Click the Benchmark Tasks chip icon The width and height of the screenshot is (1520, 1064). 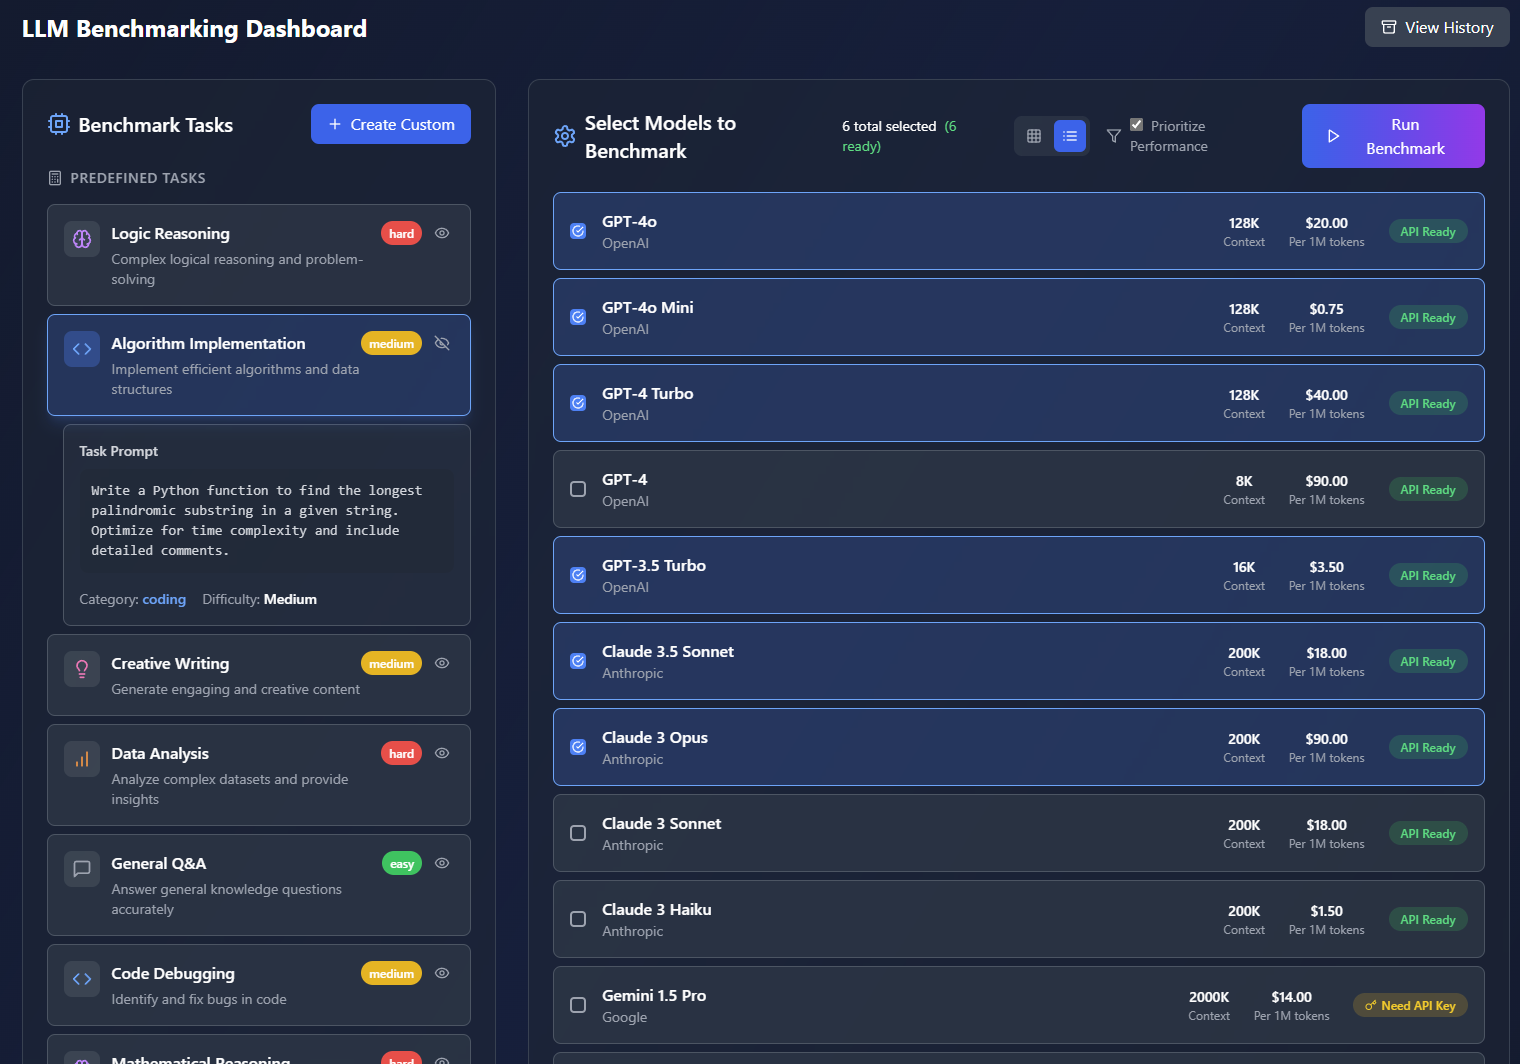(x=59, y=124)
